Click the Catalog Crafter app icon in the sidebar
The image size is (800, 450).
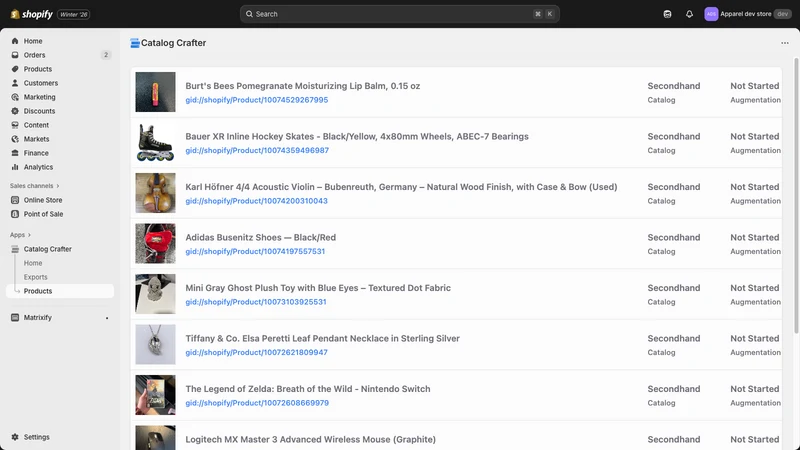(15, 249)
